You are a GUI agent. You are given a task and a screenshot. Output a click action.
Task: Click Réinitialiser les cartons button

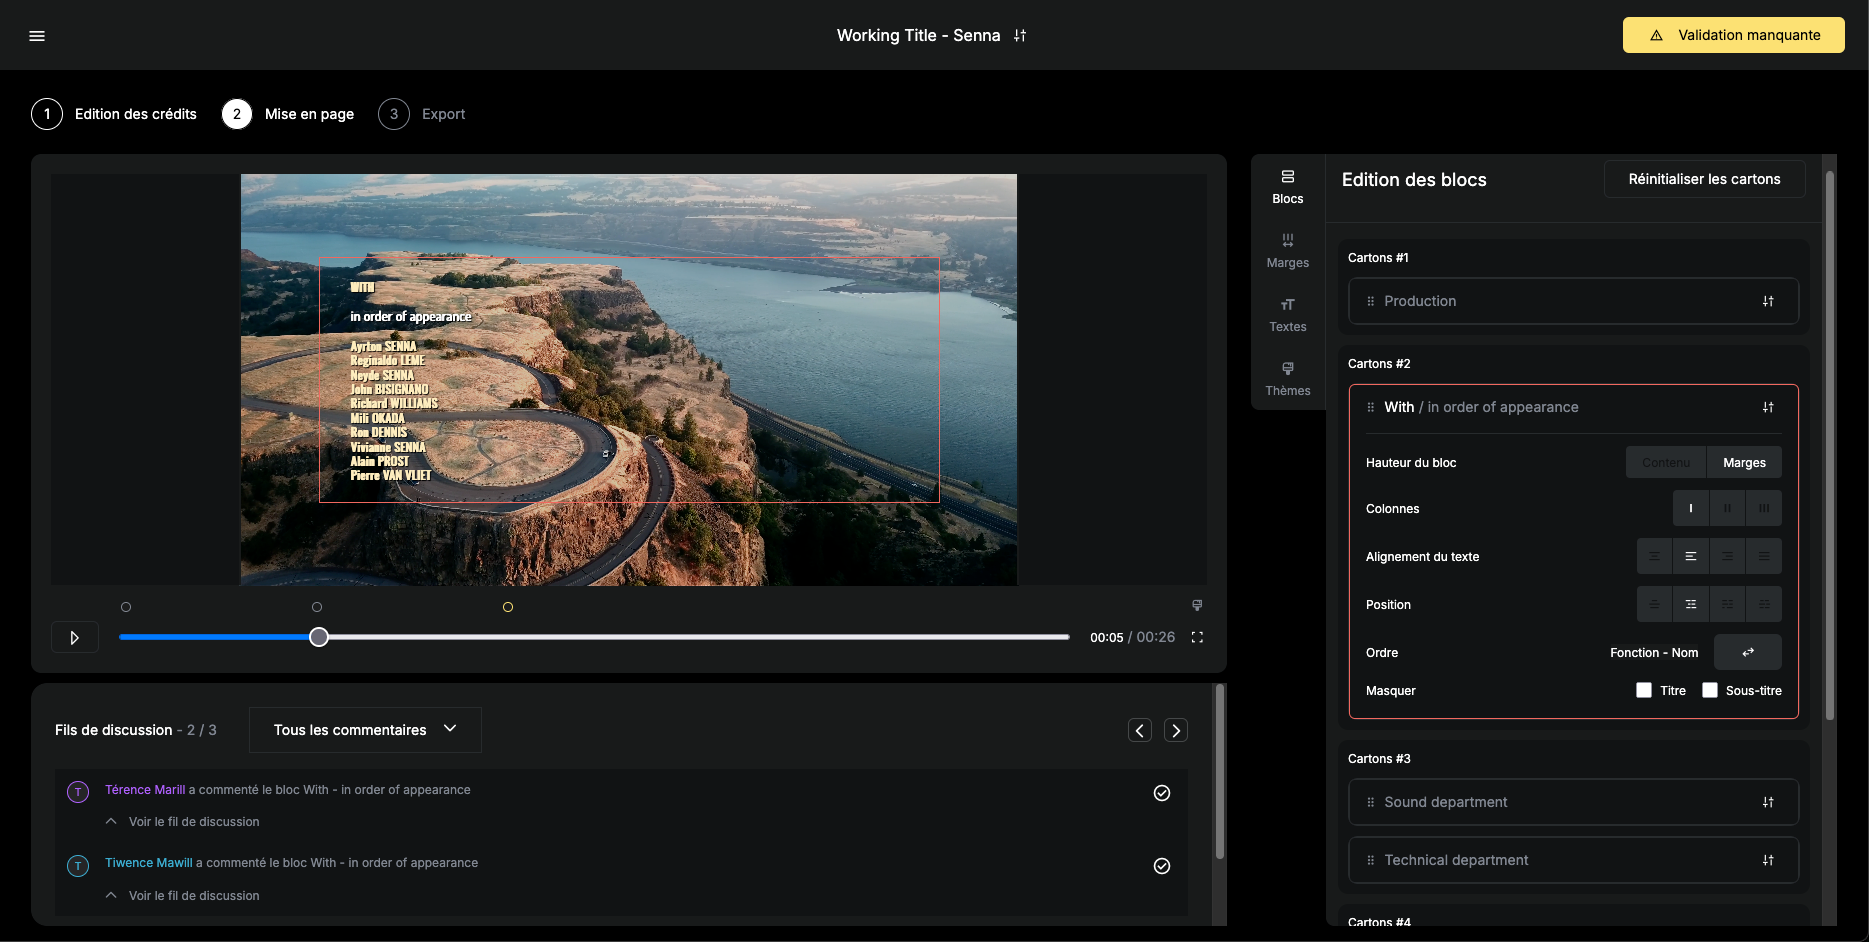(1704, 179)
